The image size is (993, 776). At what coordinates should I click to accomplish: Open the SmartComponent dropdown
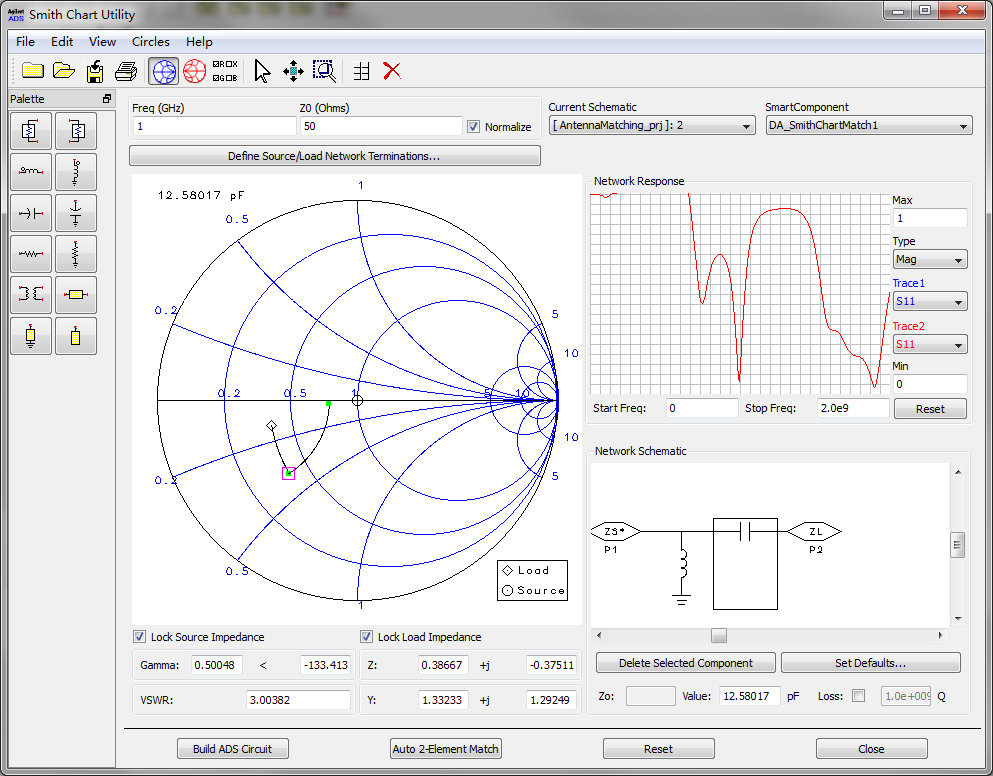click(869, 125)
